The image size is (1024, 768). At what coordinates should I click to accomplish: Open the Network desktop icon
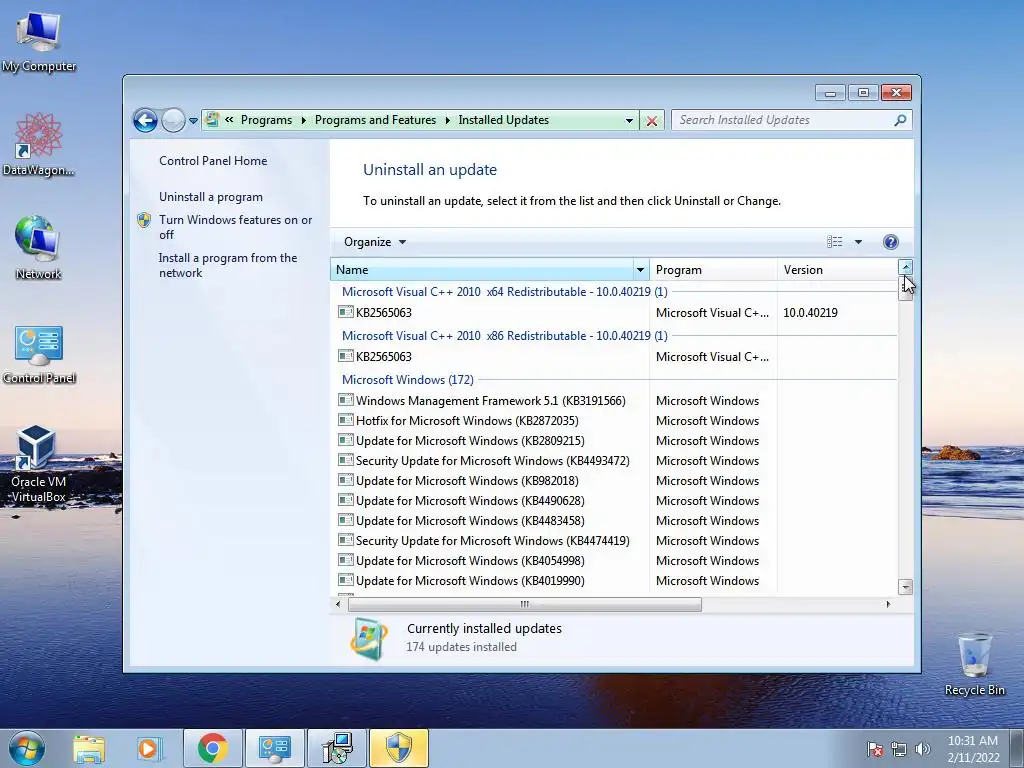tap(38, 248)
